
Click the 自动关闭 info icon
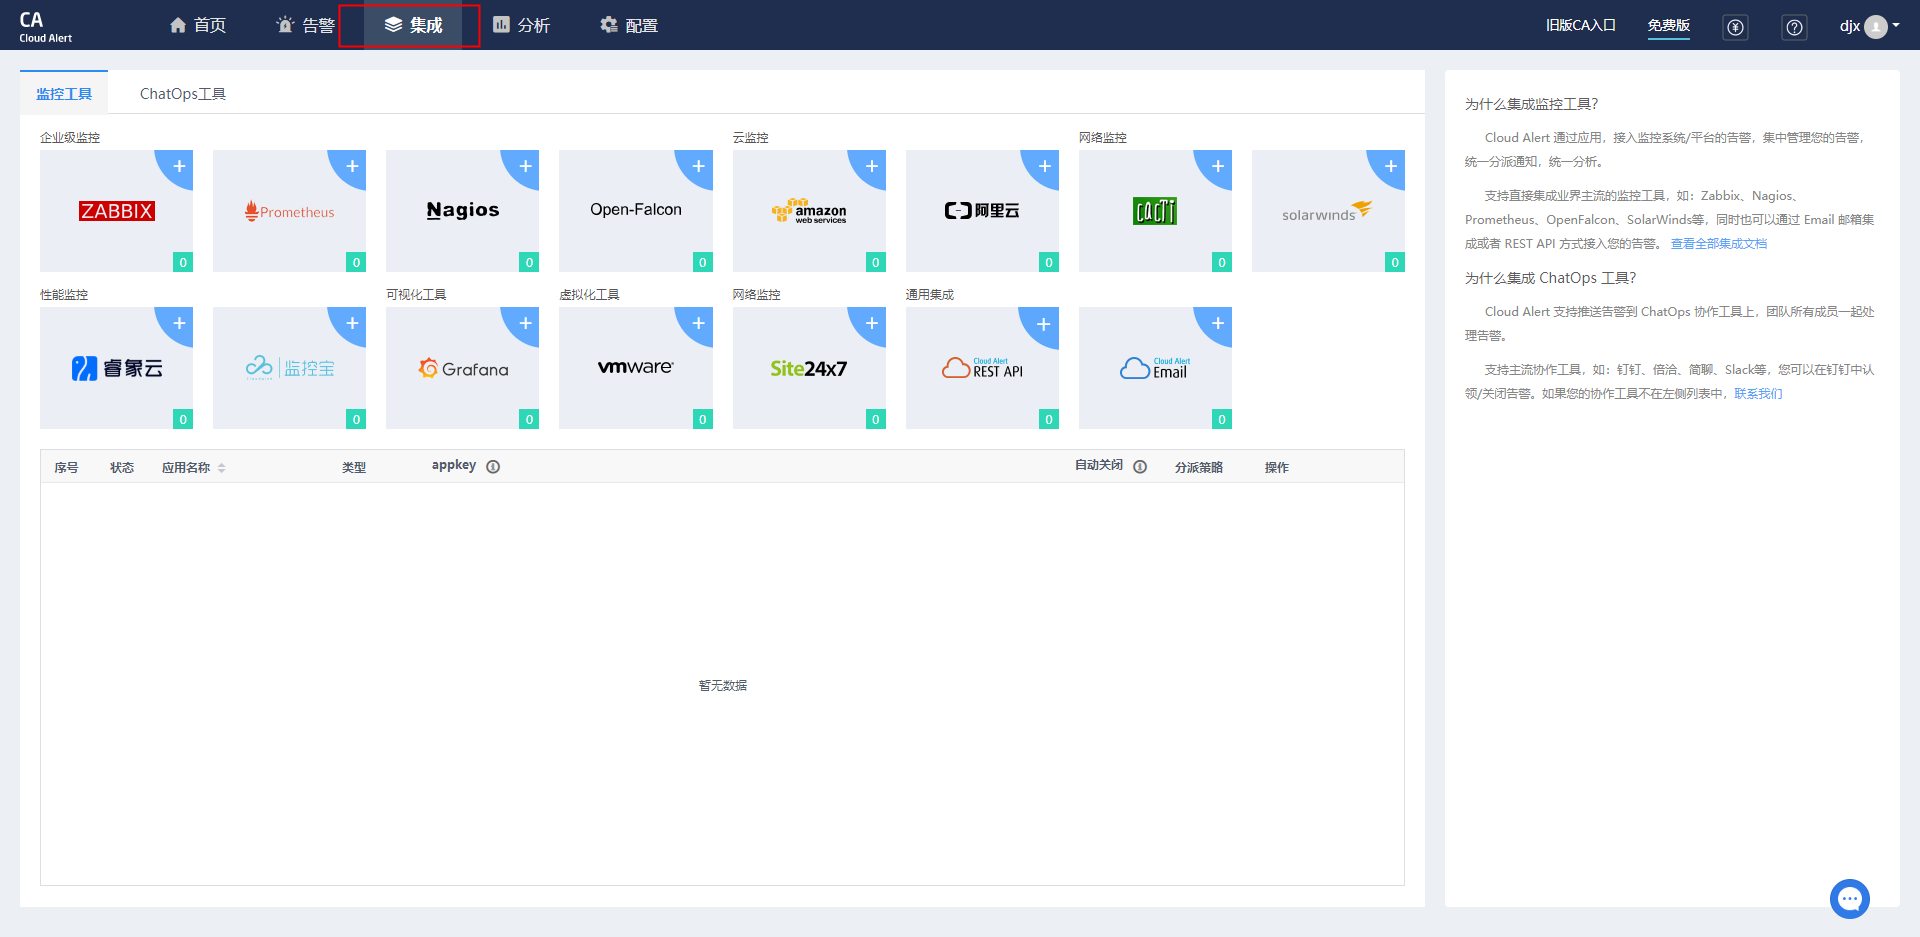point(1140,467)
